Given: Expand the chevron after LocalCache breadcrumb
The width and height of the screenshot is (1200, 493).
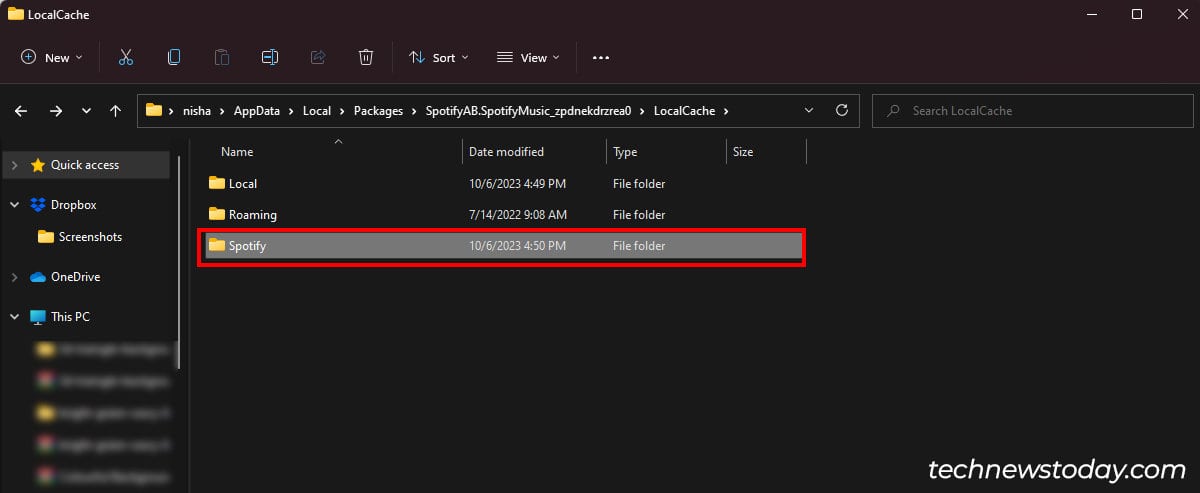Looking at the screenshot, I should [x=727, y=111].
